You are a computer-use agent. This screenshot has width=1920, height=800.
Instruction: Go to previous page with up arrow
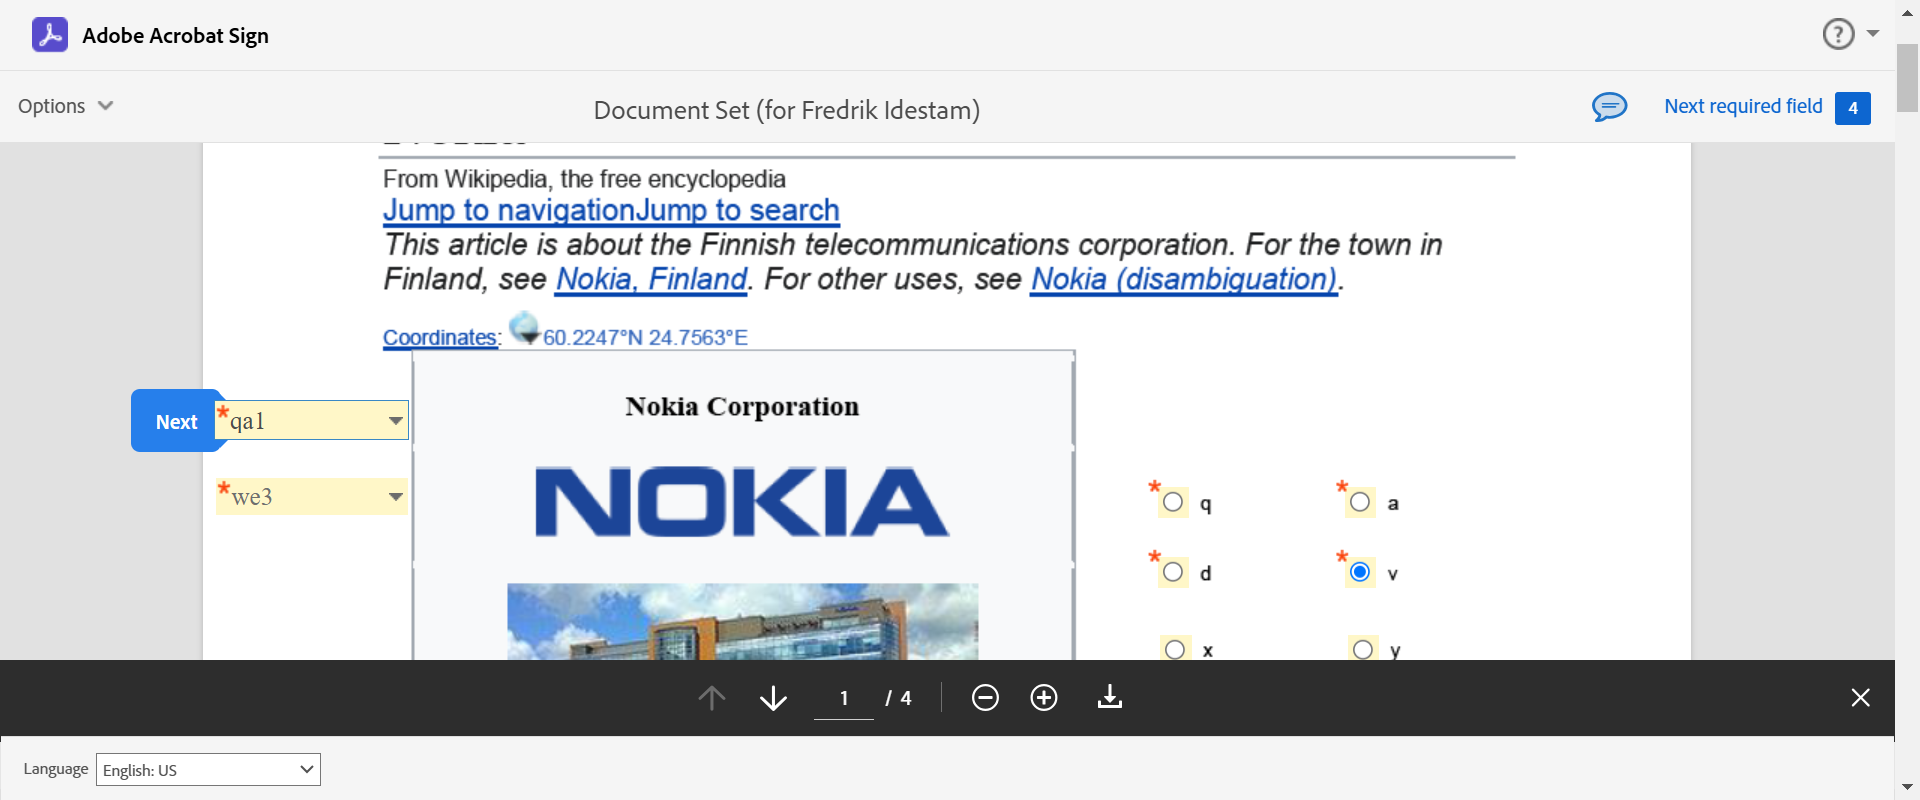click(x=712, y=698)
